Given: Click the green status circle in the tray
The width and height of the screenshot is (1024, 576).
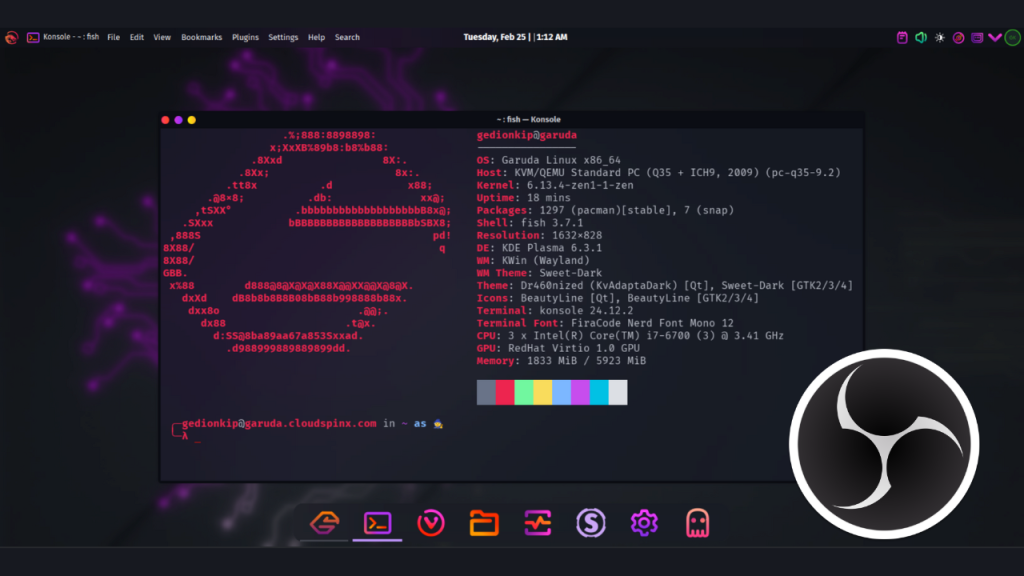Looking at the screenshot, I should [1013, 37].
